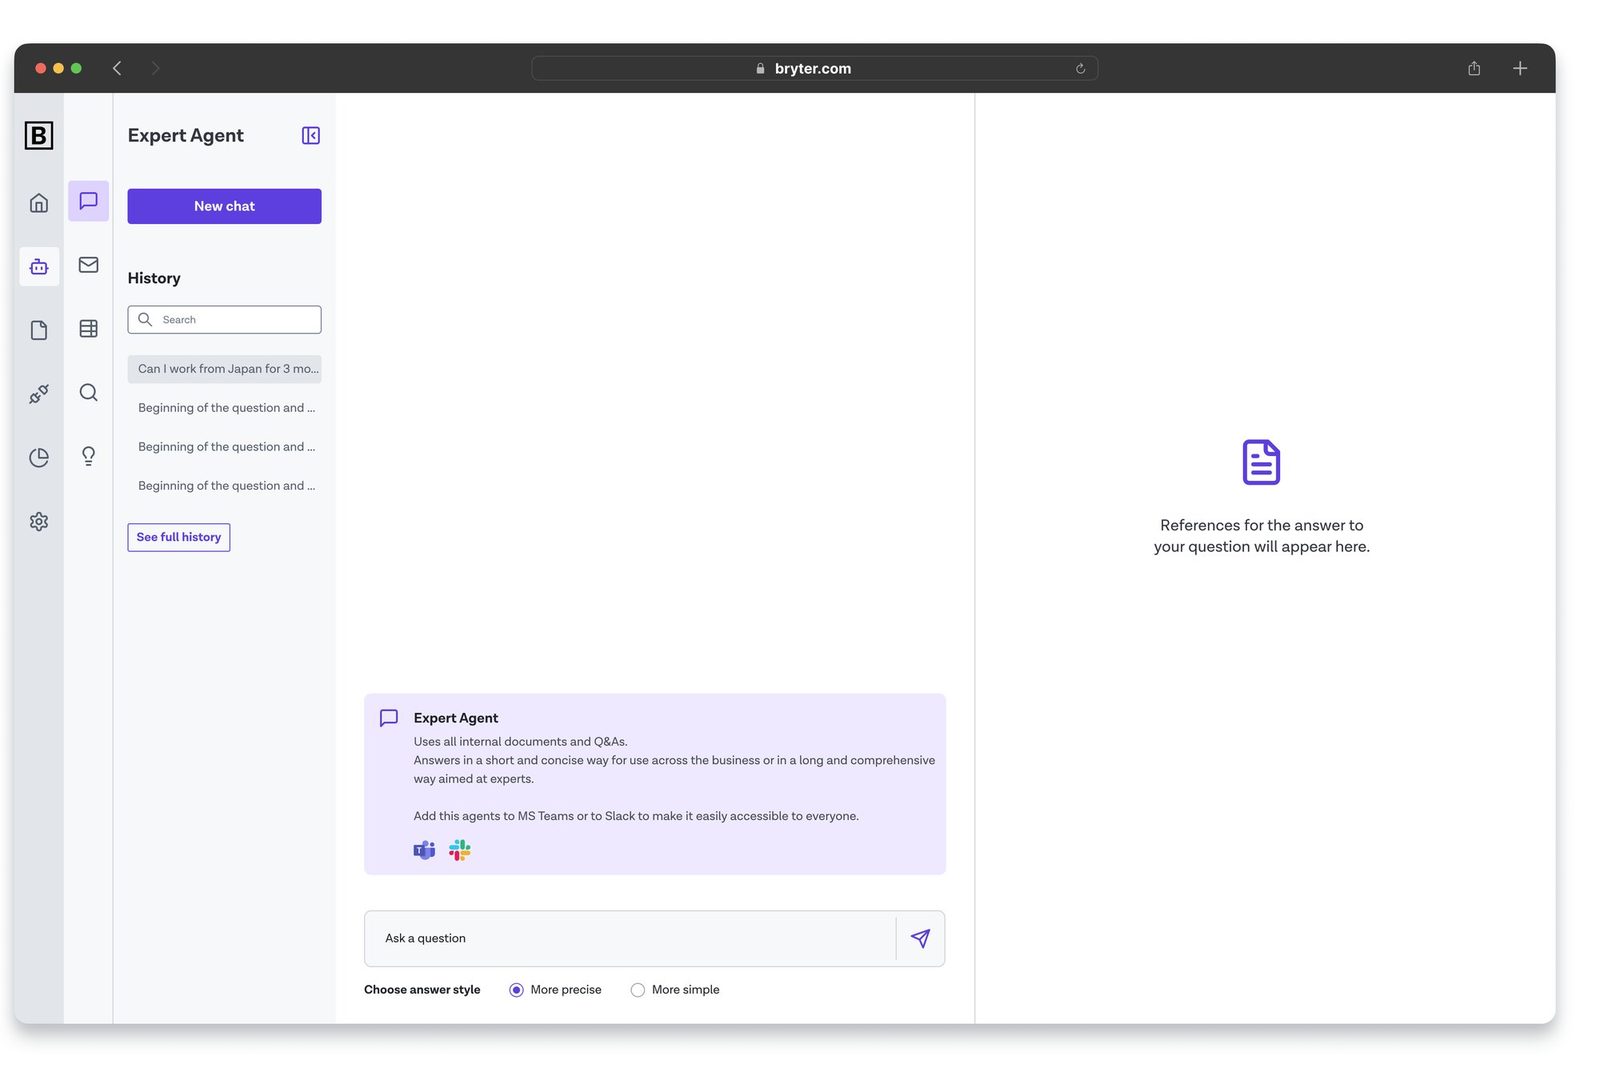Click the Slack icon
The height and width of the screenshot is (1068, 1600).
(x=460, y=850)
